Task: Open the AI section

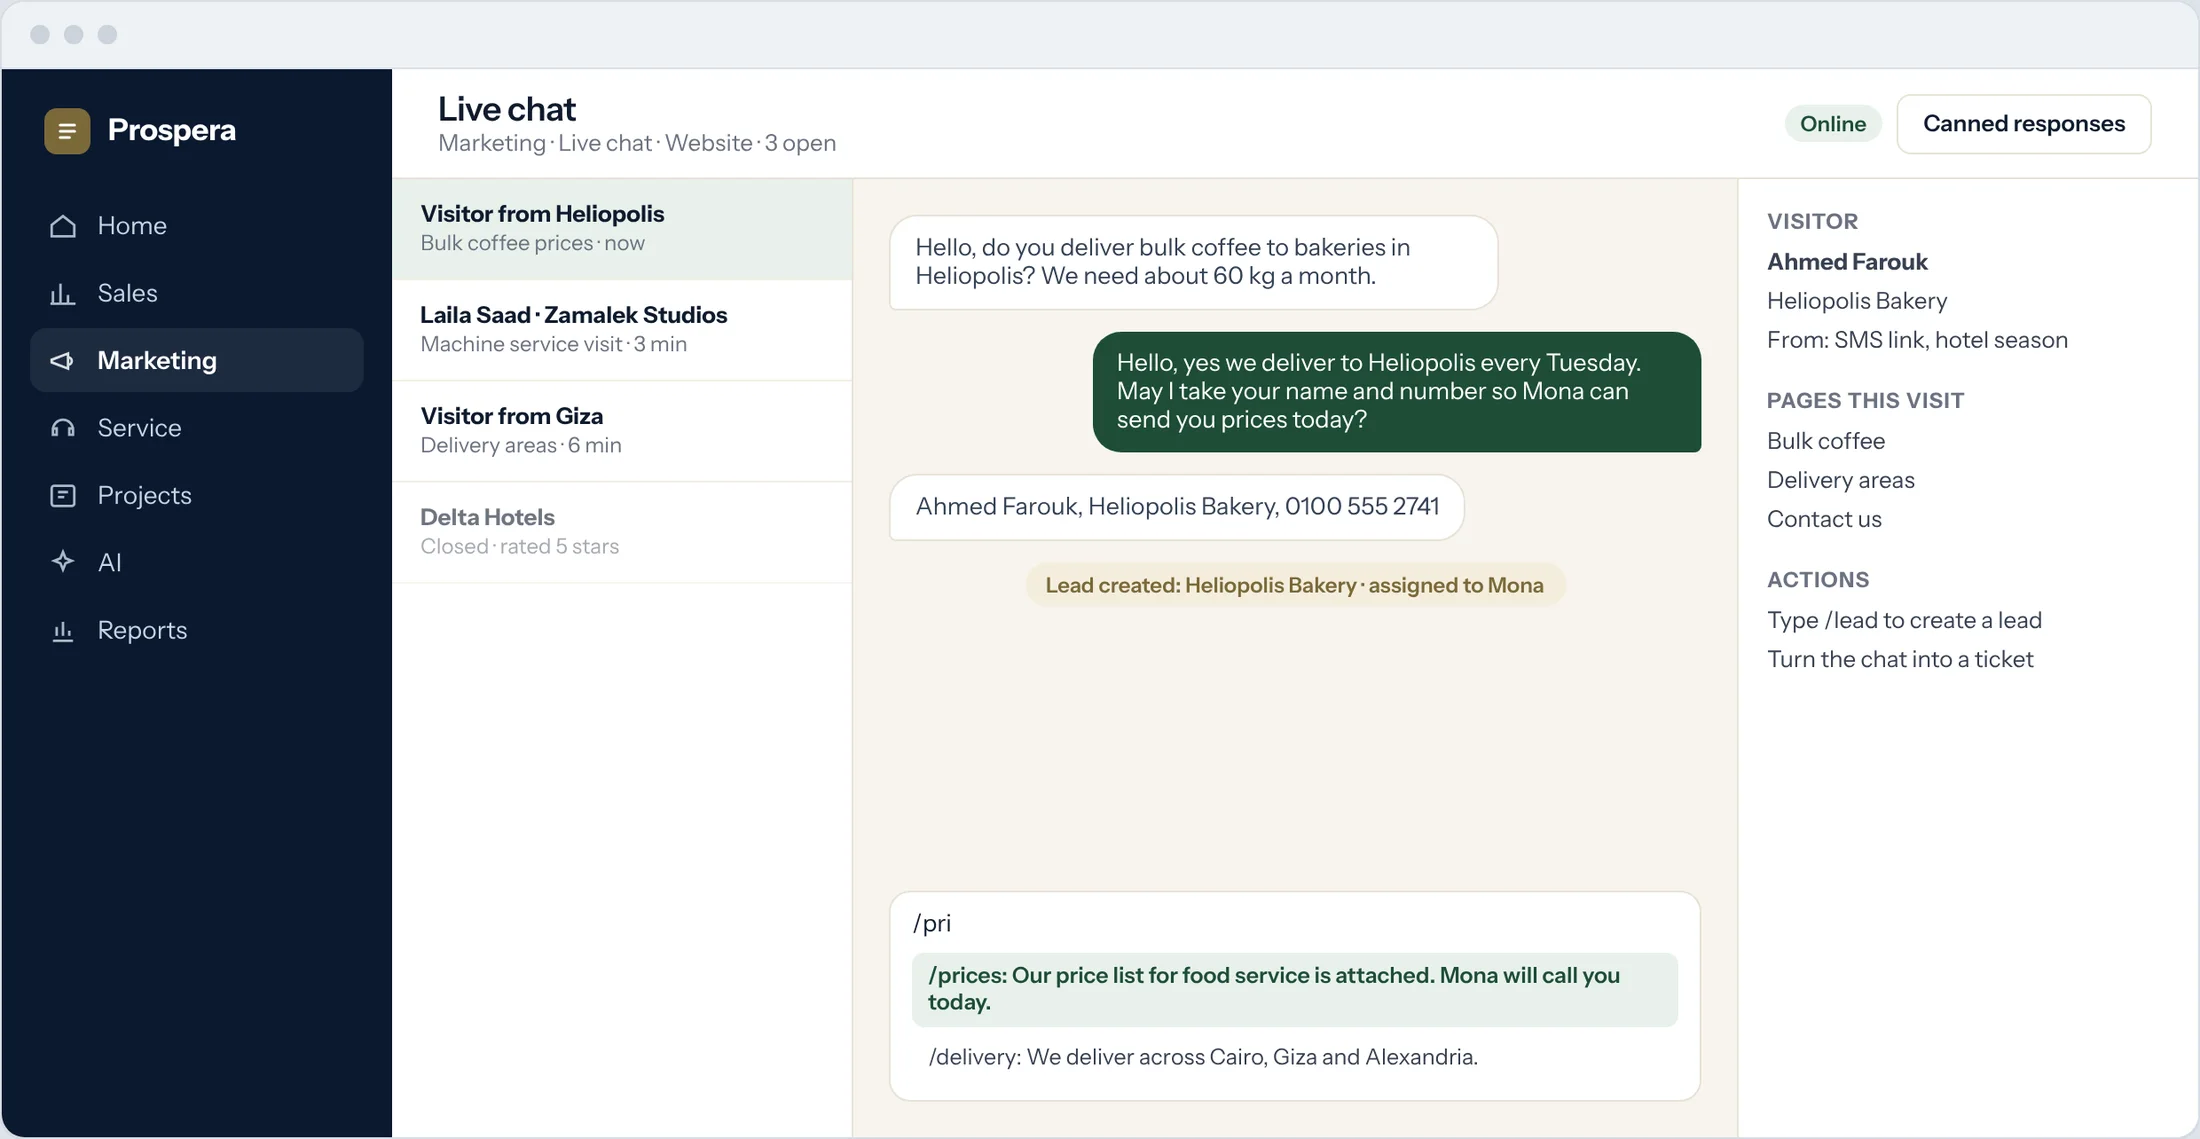Action: [197, 562]
